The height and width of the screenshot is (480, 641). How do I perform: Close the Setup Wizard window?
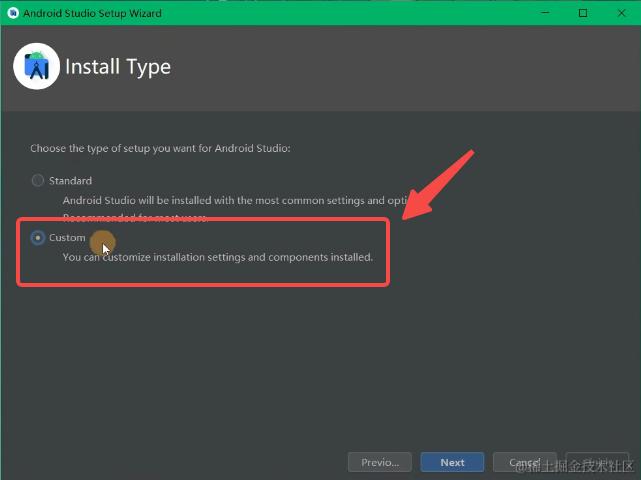[621, 13]
